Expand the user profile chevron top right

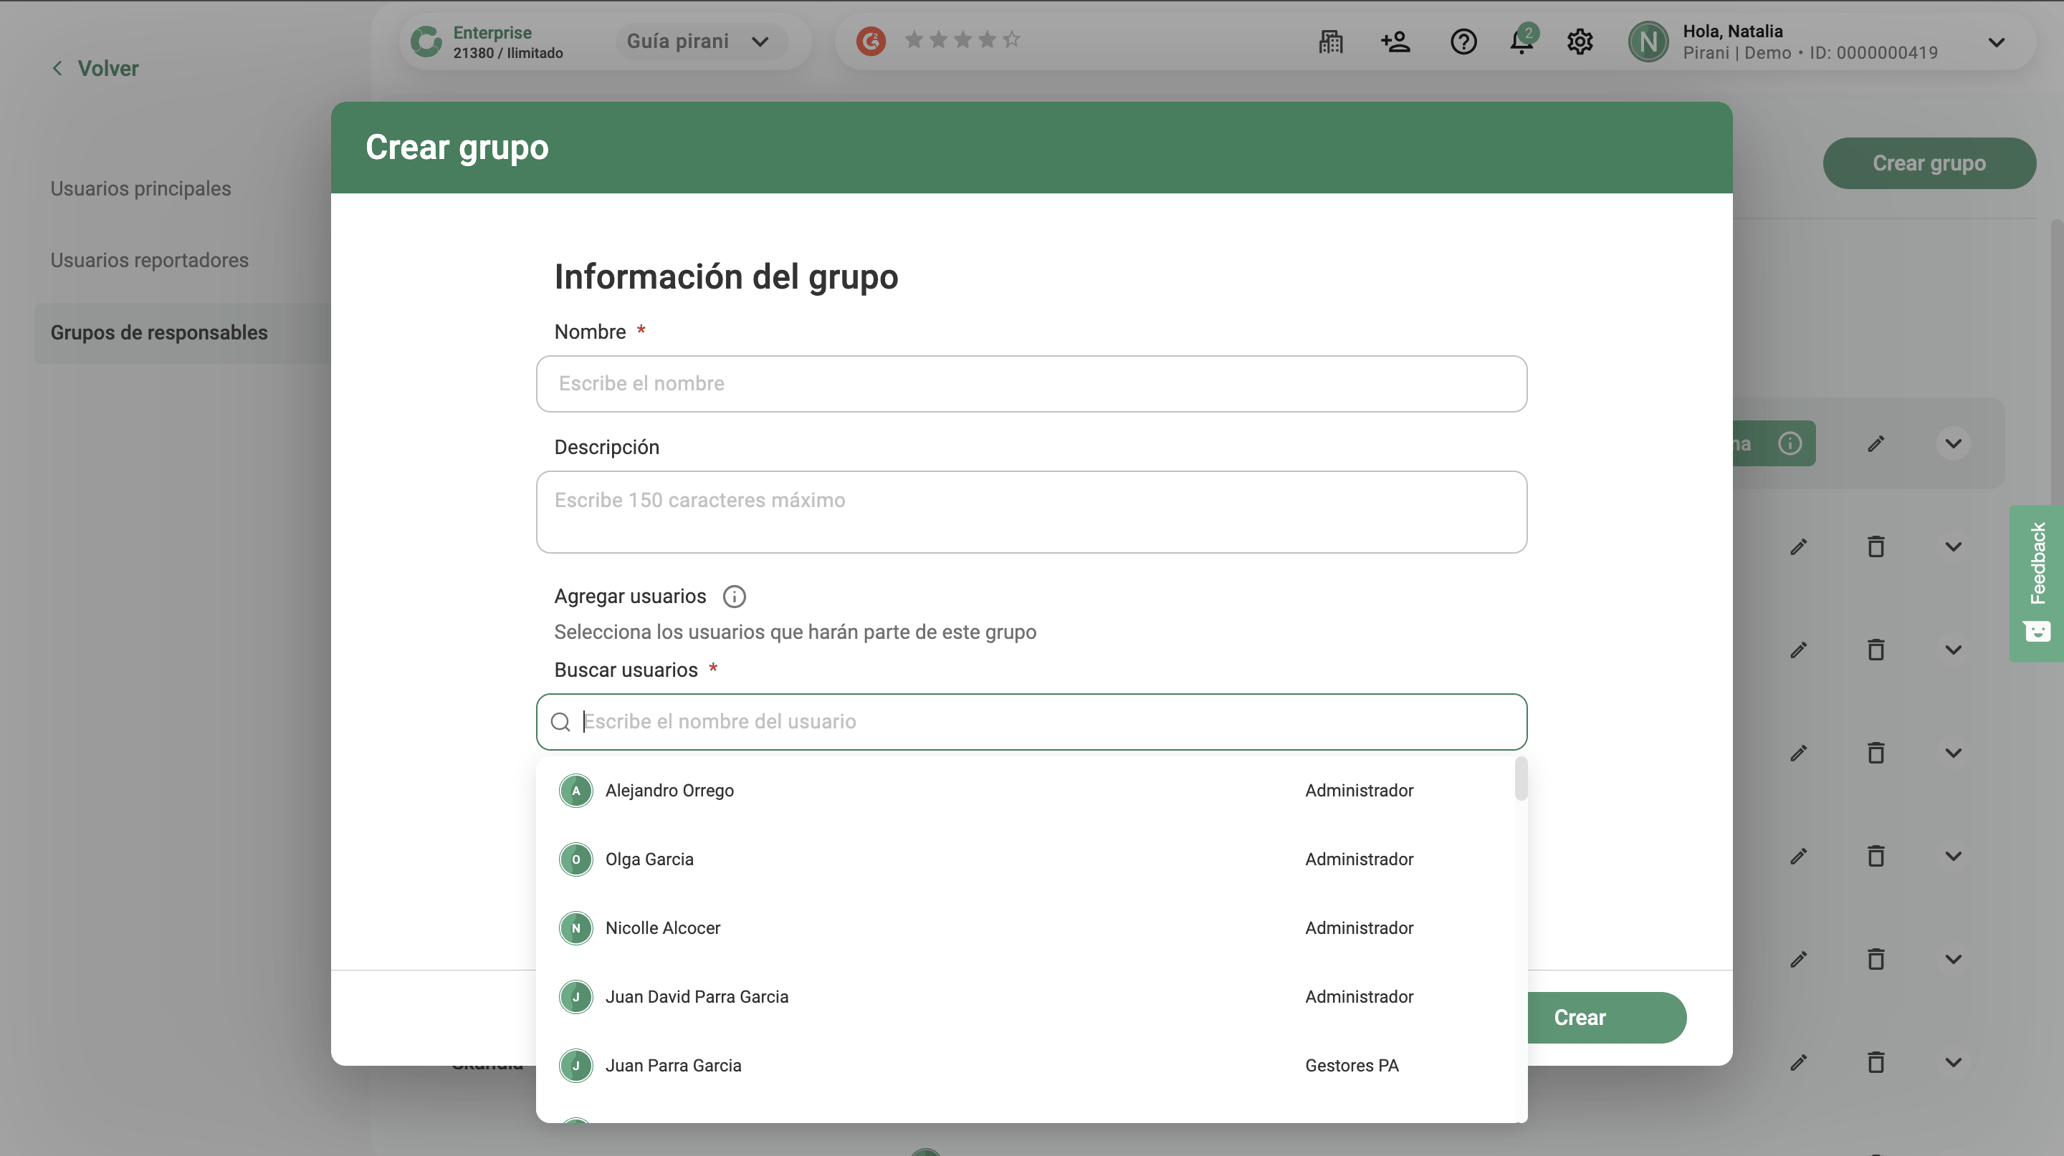(x=1997, y=43)
